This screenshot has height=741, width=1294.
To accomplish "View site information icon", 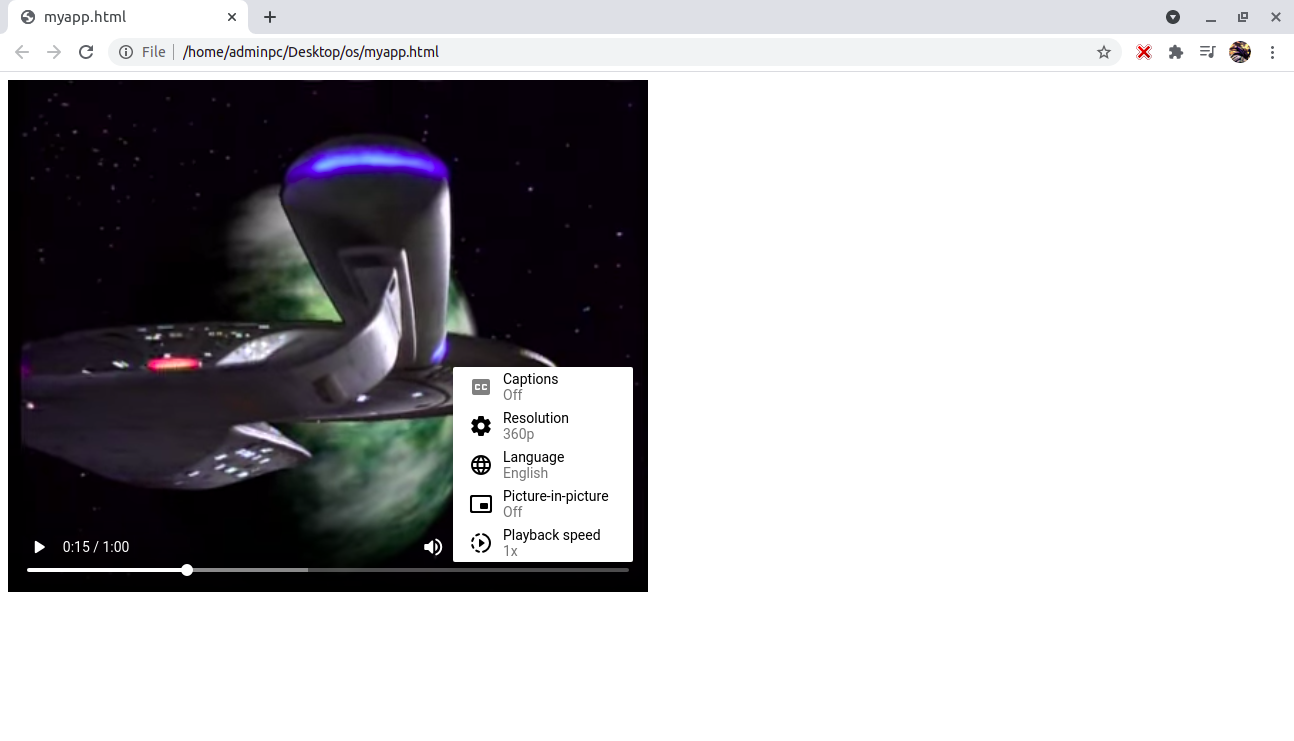I will click(x=126, y=52).
